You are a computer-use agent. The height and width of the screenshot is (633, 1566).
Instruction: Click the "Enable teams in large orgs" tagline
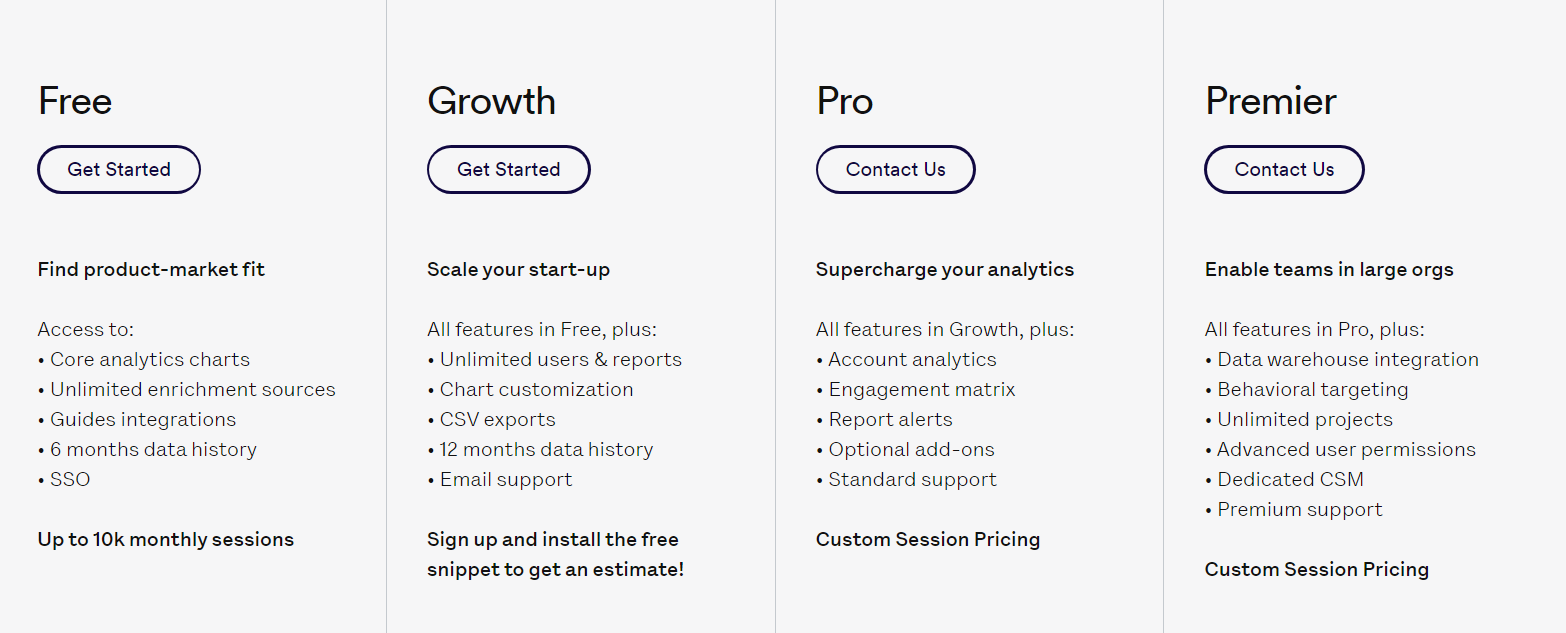[1329, 269]
